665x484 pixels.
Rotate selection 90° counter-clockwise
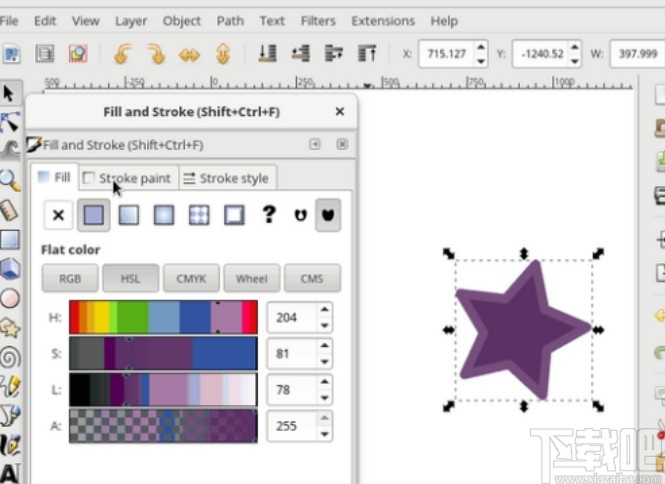(123, 54)
